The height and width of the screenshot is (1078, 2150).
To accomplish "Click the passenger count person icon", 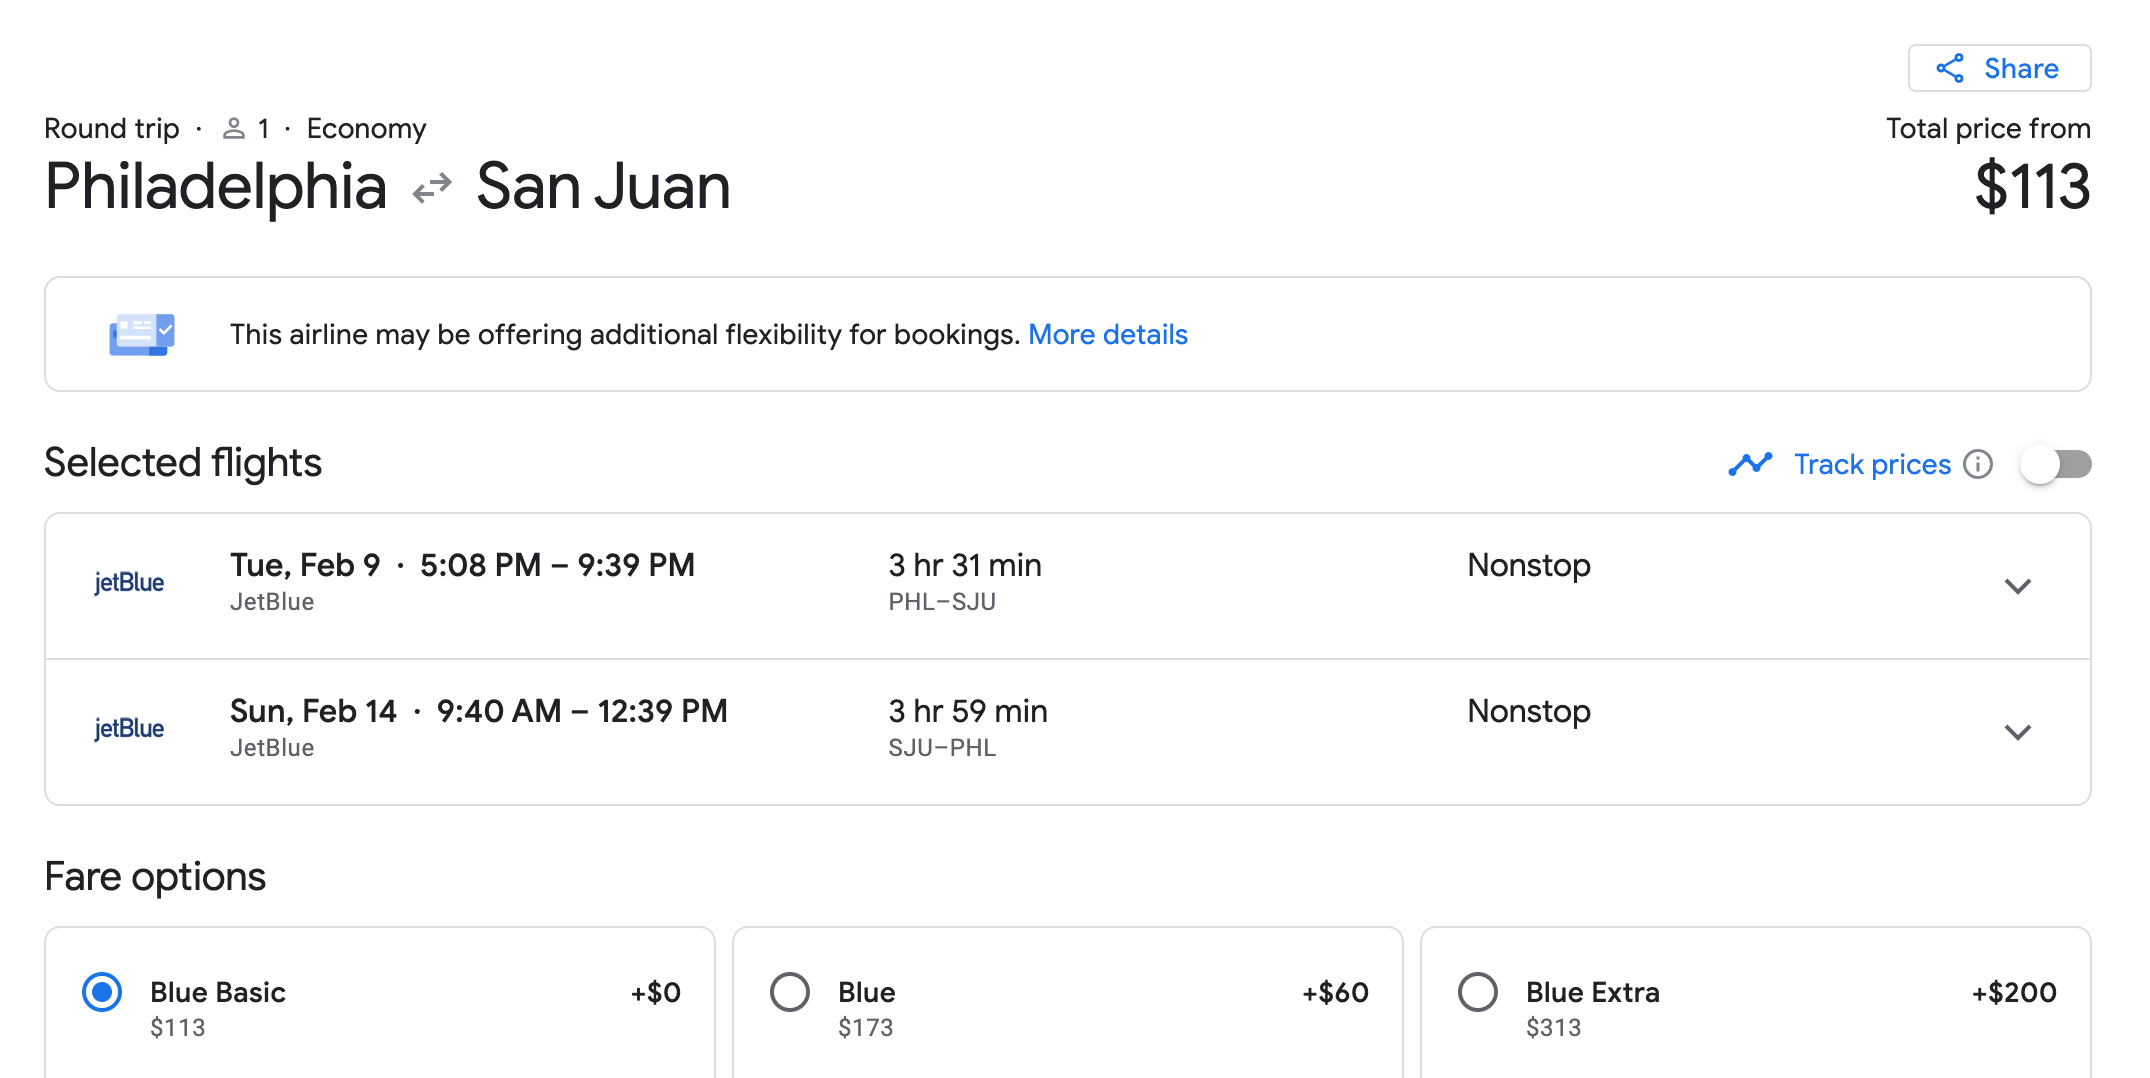I will click(233, 128).
